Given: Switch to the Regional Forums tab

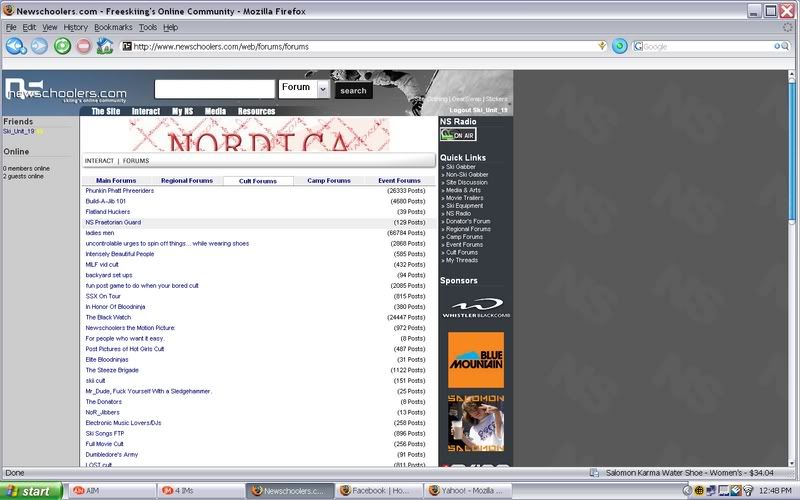Looking at the screenshot, I should (187, 181).
